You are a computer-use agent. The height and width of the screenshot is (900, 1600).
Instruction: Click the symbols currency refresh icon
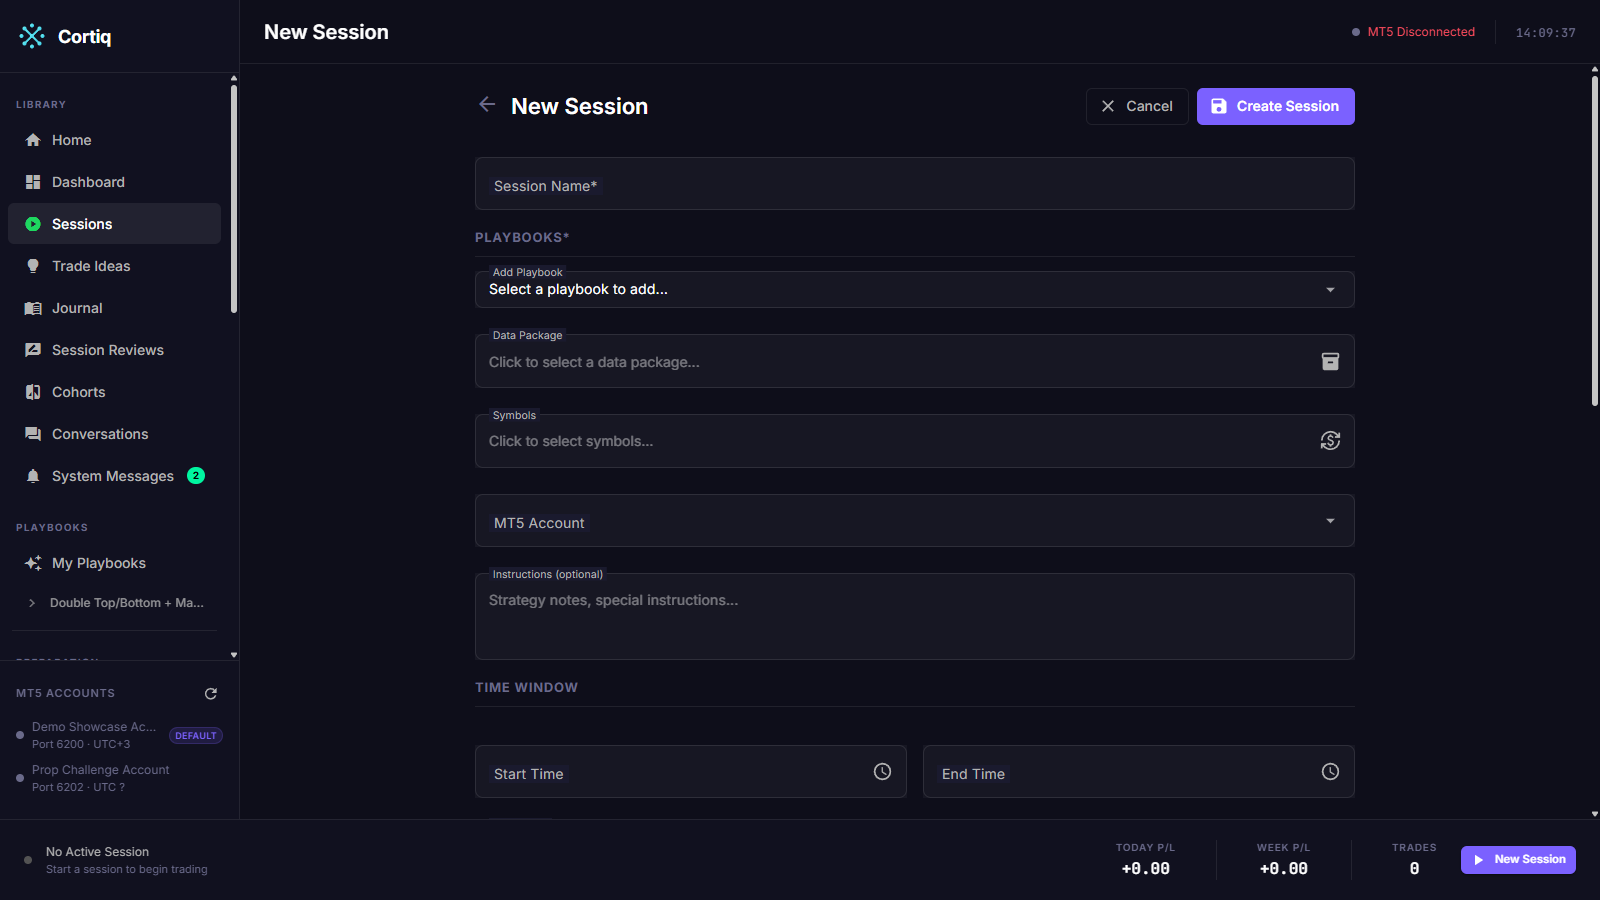tap(1330, 440)
